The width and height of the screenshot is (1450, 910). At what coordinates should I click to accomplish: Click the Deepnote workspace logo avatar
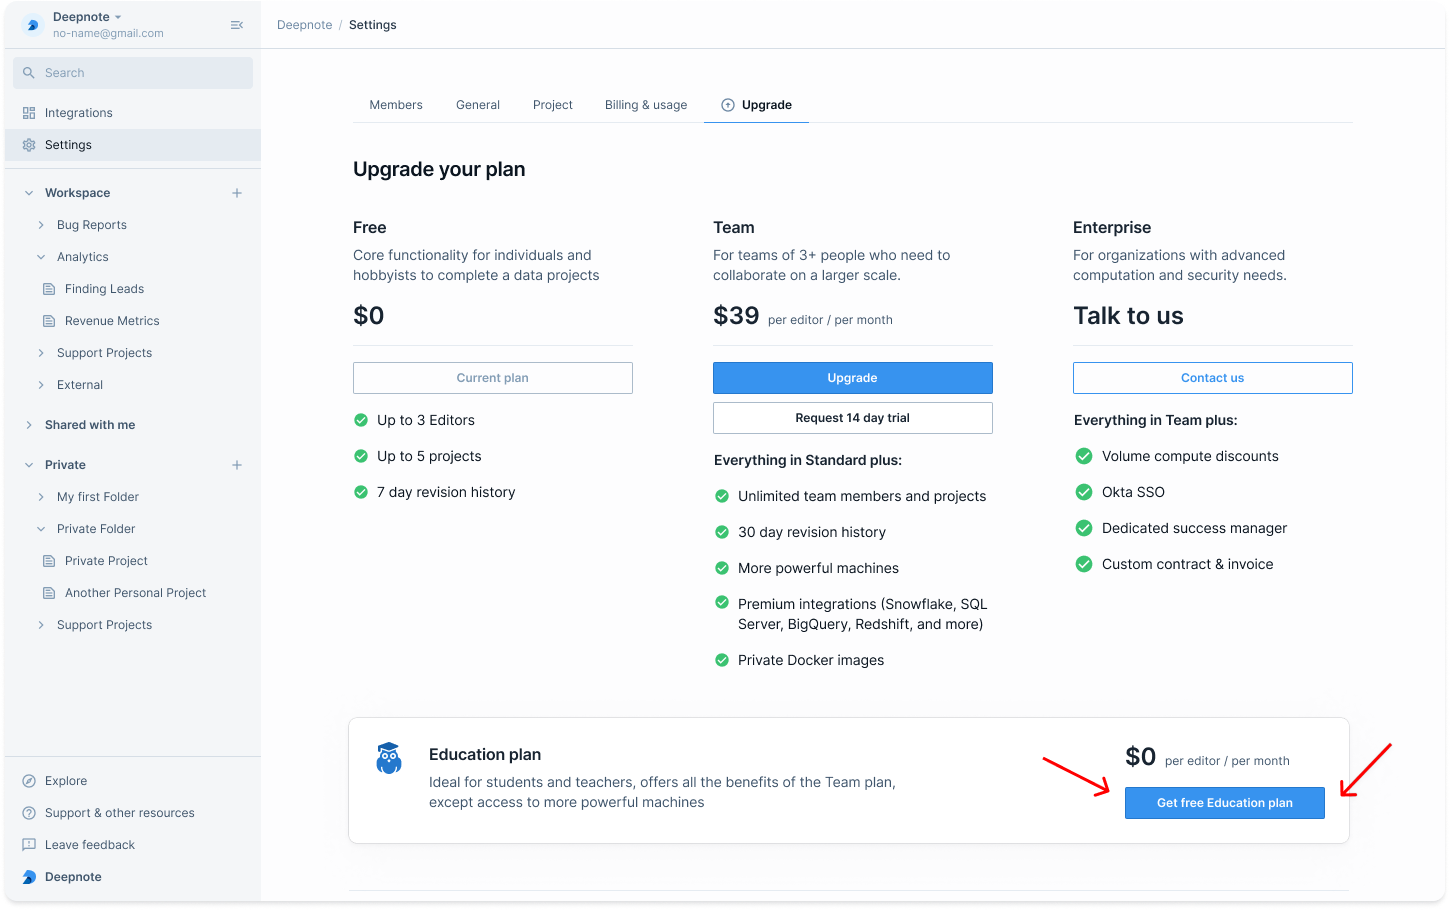coord(32,25)
